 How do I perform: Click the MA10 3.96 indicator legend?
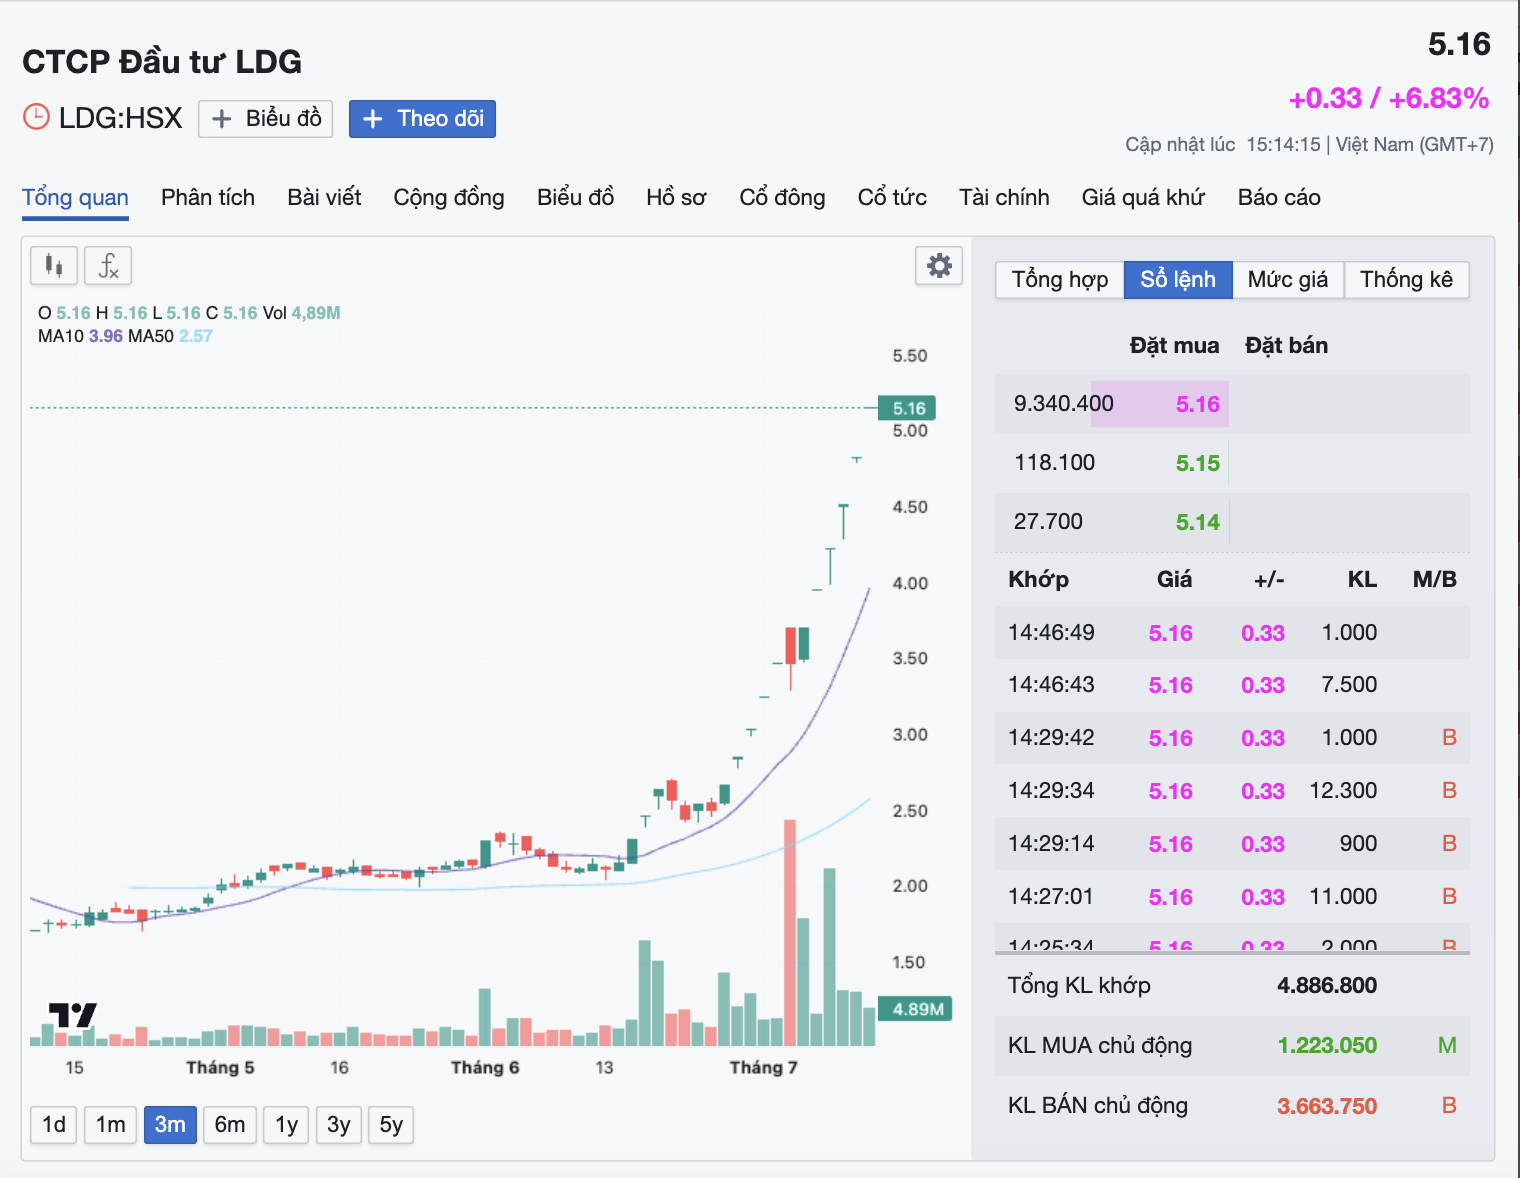(80, 336)
